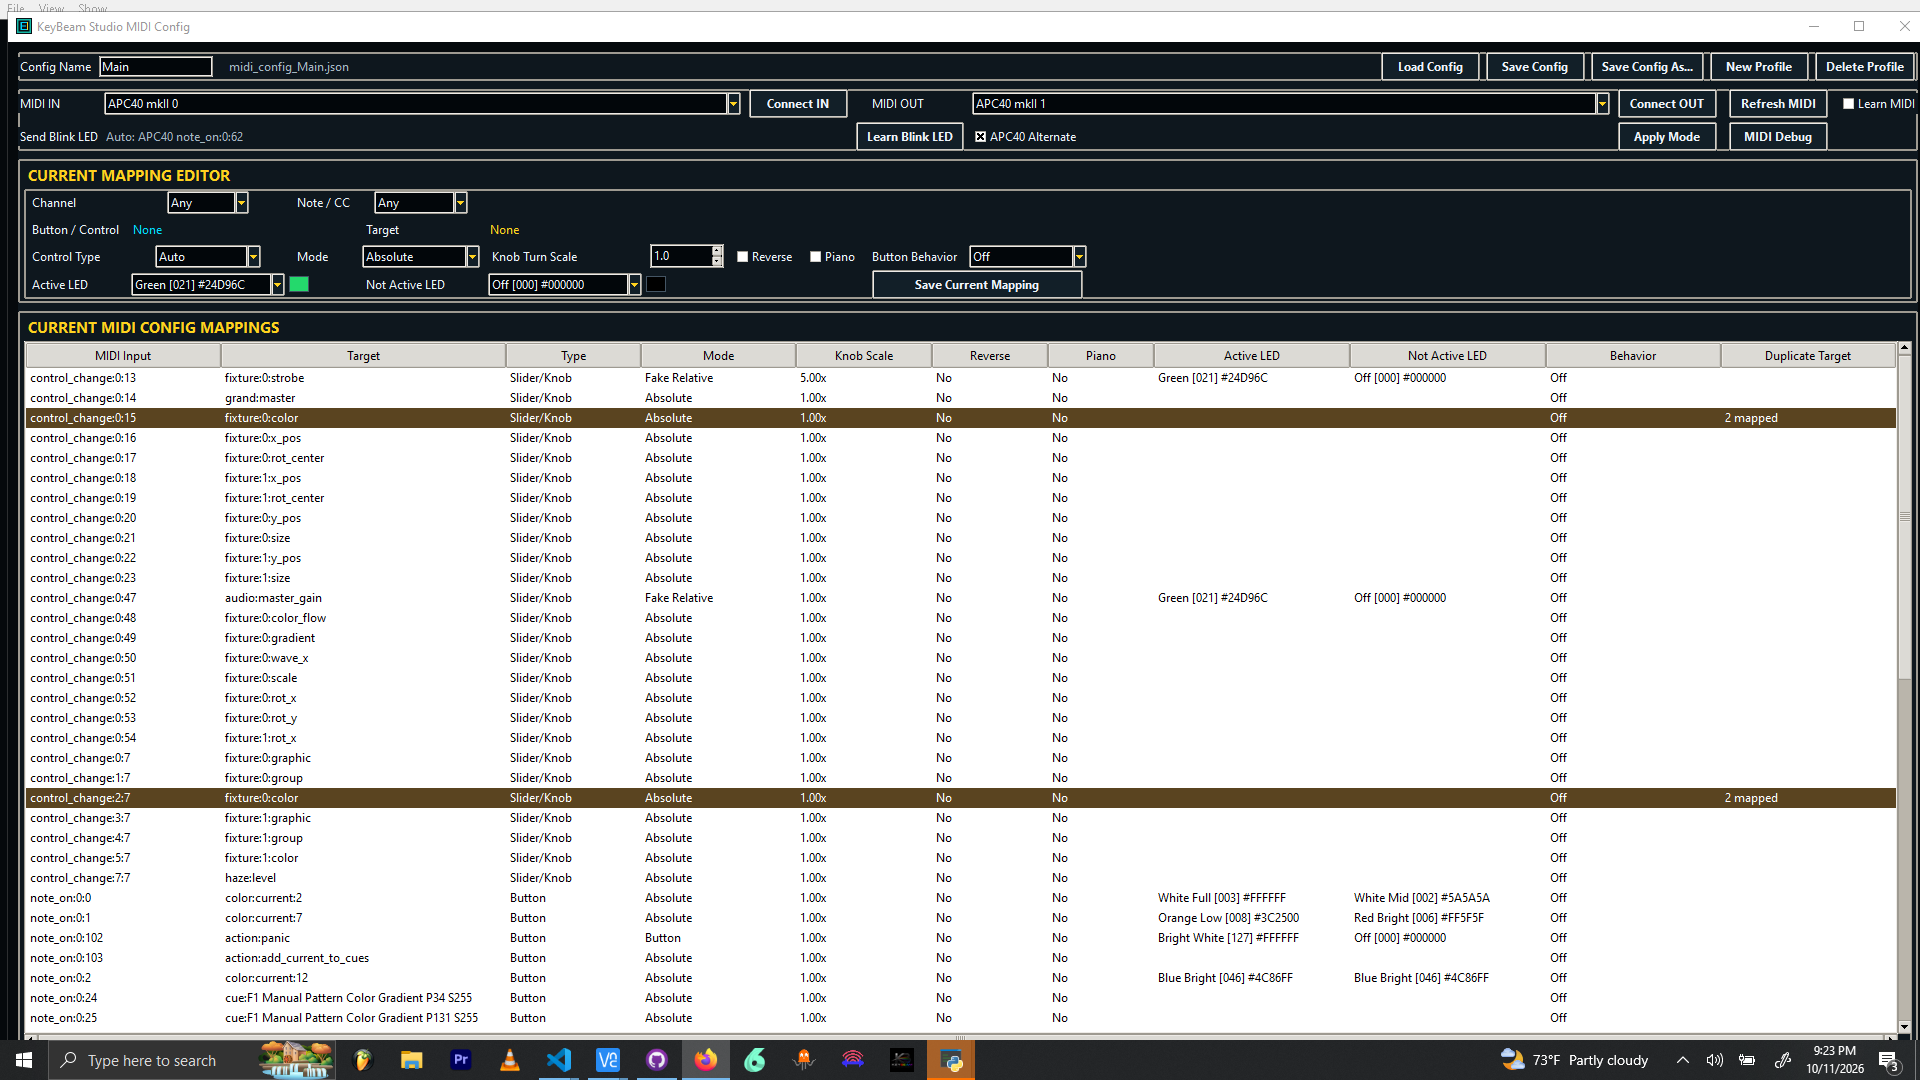
Task: Tick the Piano checkbox
Action: pos(816,257)
